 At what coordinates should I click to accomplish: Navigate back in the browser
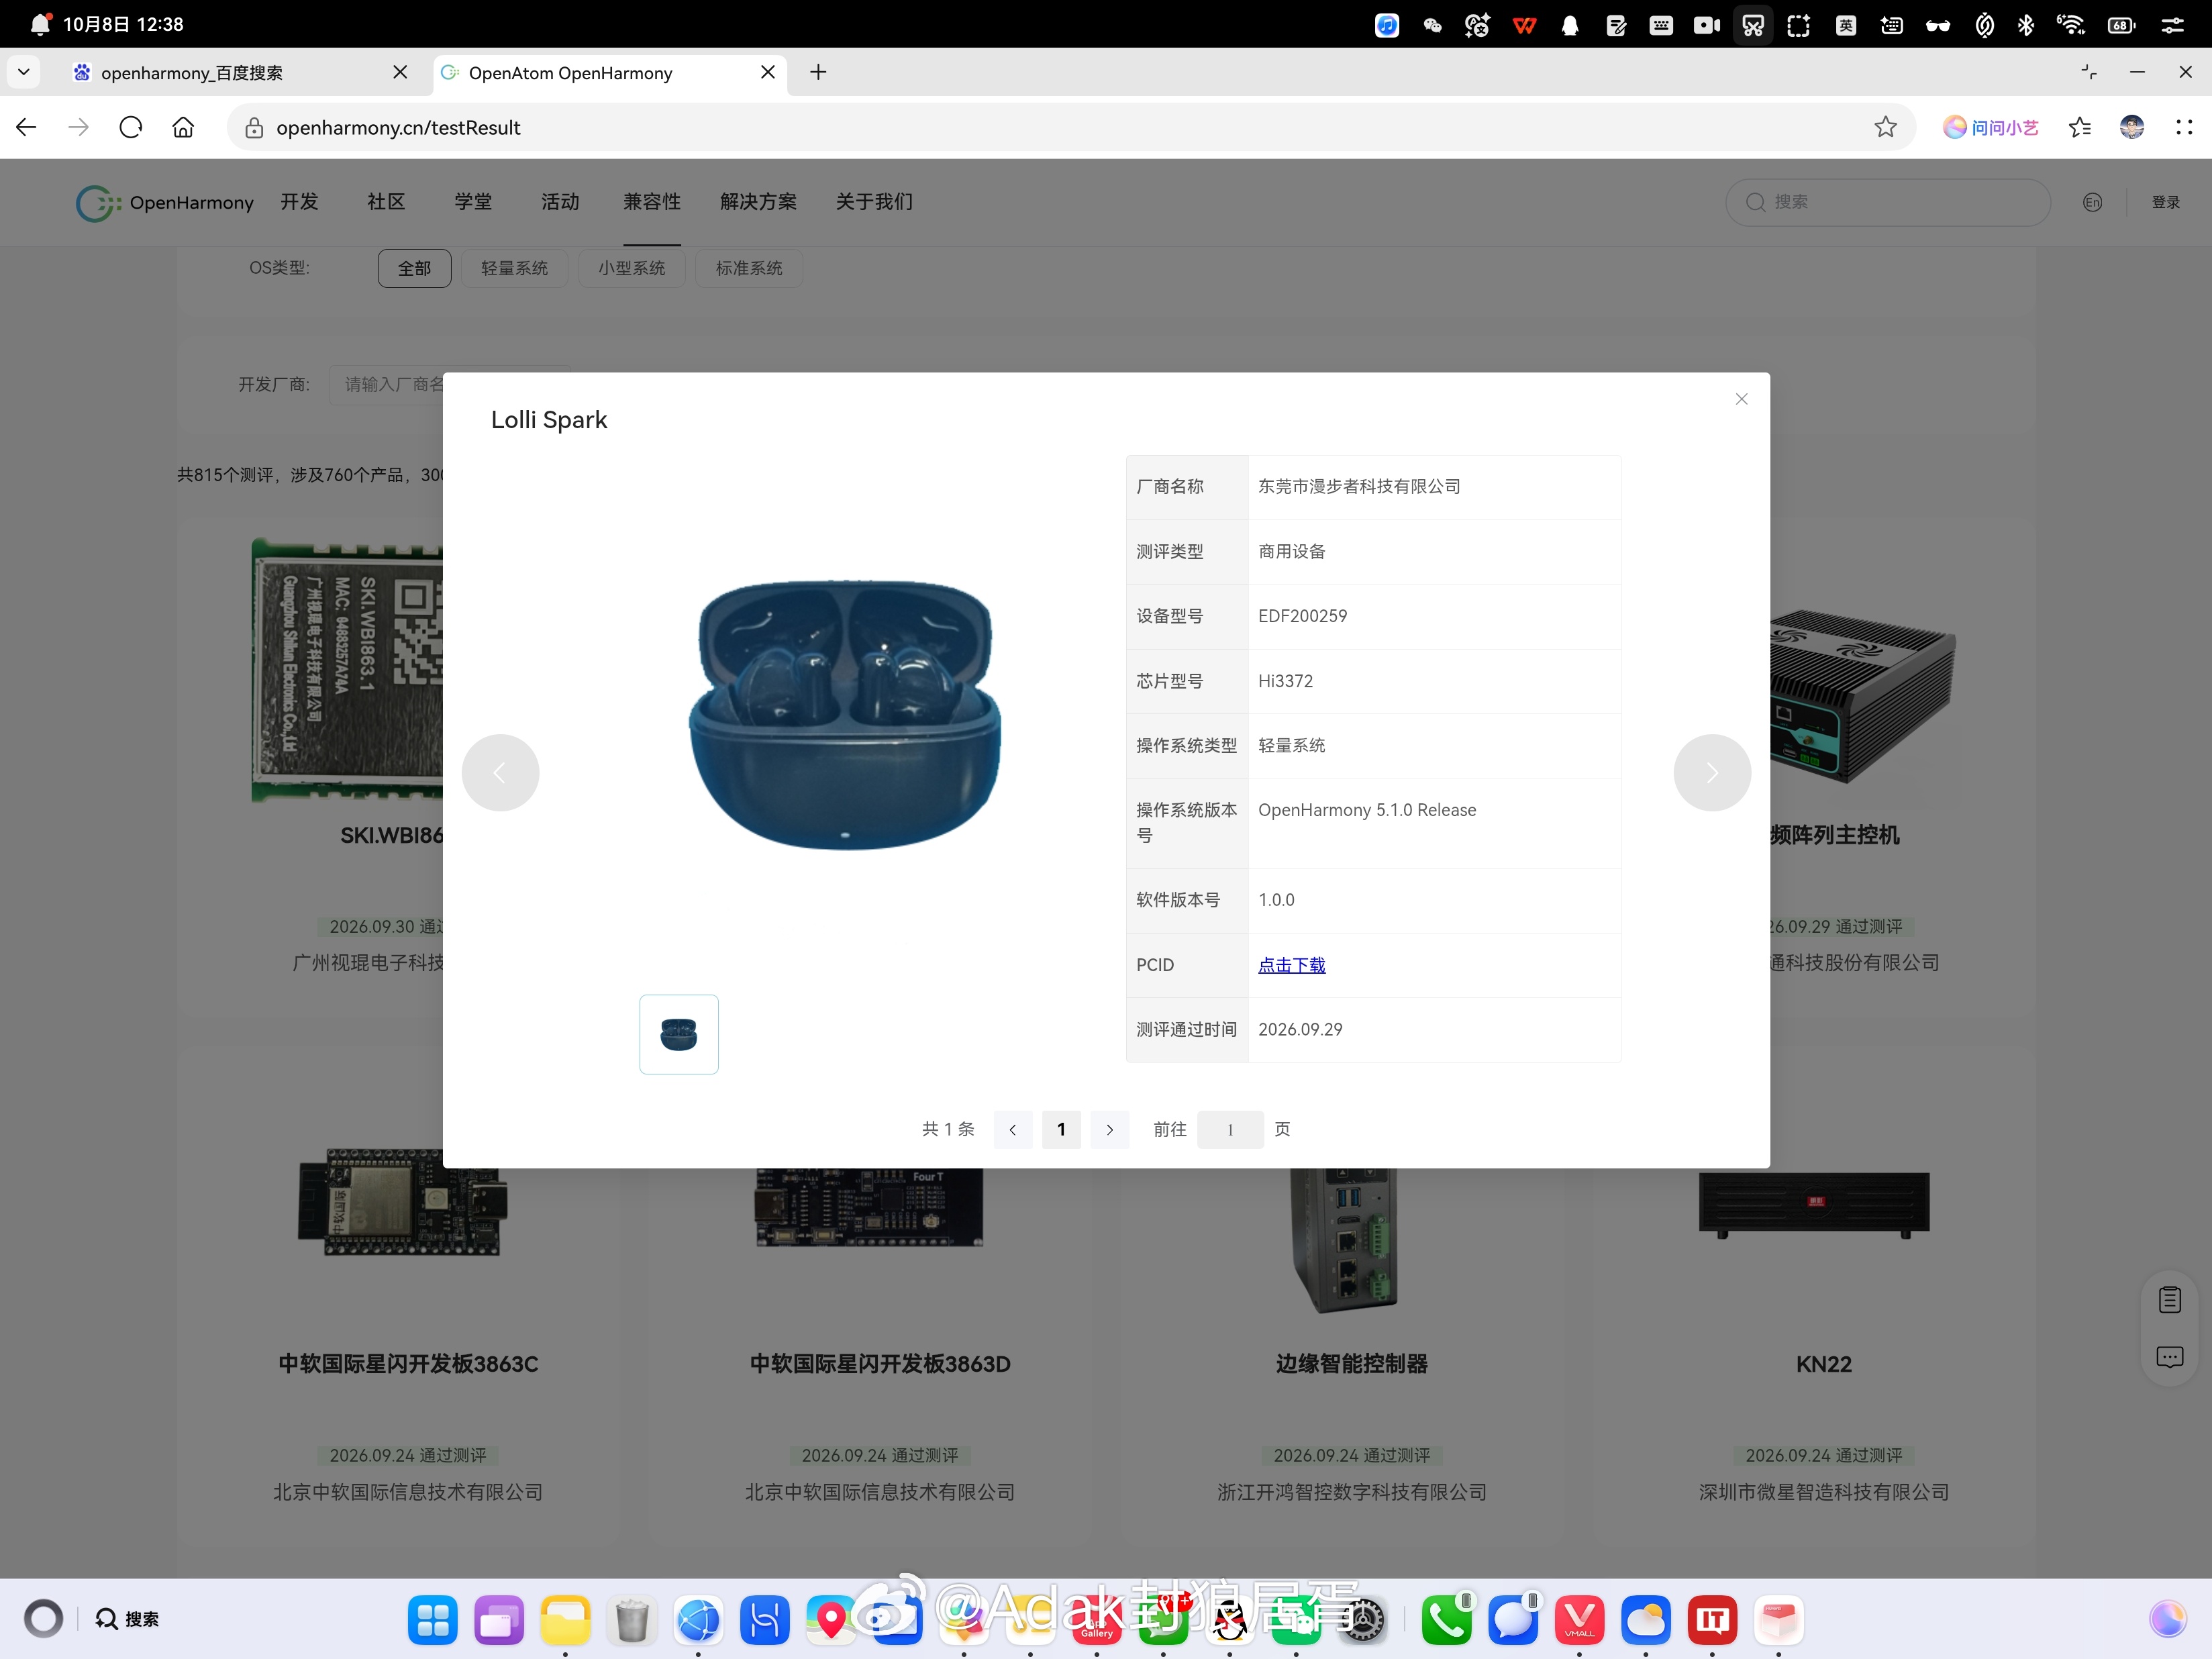point(27,127)
